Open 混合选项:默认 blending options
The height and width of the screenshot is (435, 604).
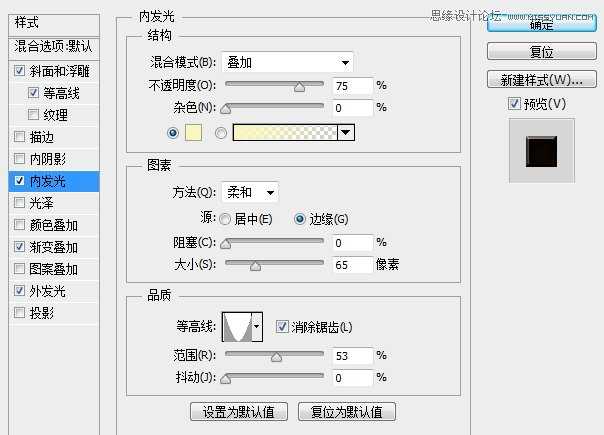click(50, 46)
